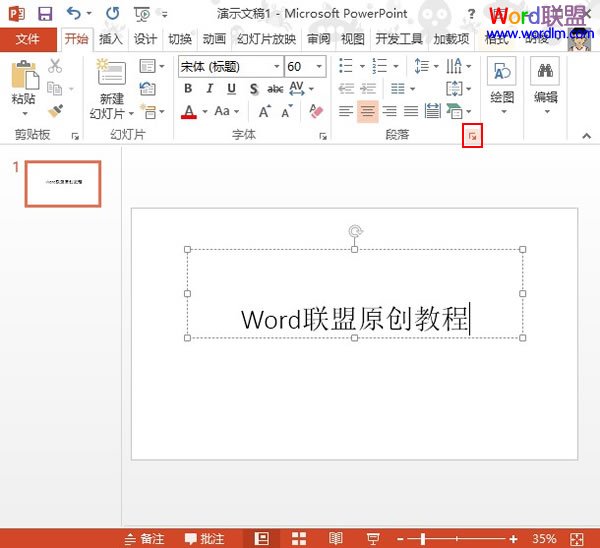Select the format painter brush
The width and height of the screenshot is (600, 548).
click(55, 111)
